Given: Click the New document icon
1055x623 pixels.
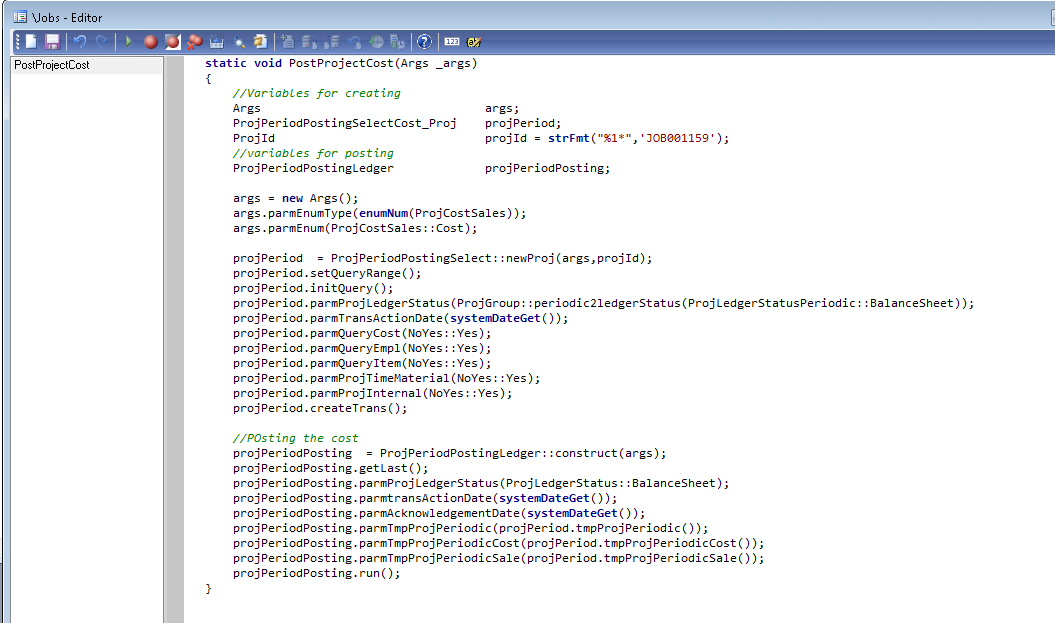Looking at the screenshot, I should point(31,42).
